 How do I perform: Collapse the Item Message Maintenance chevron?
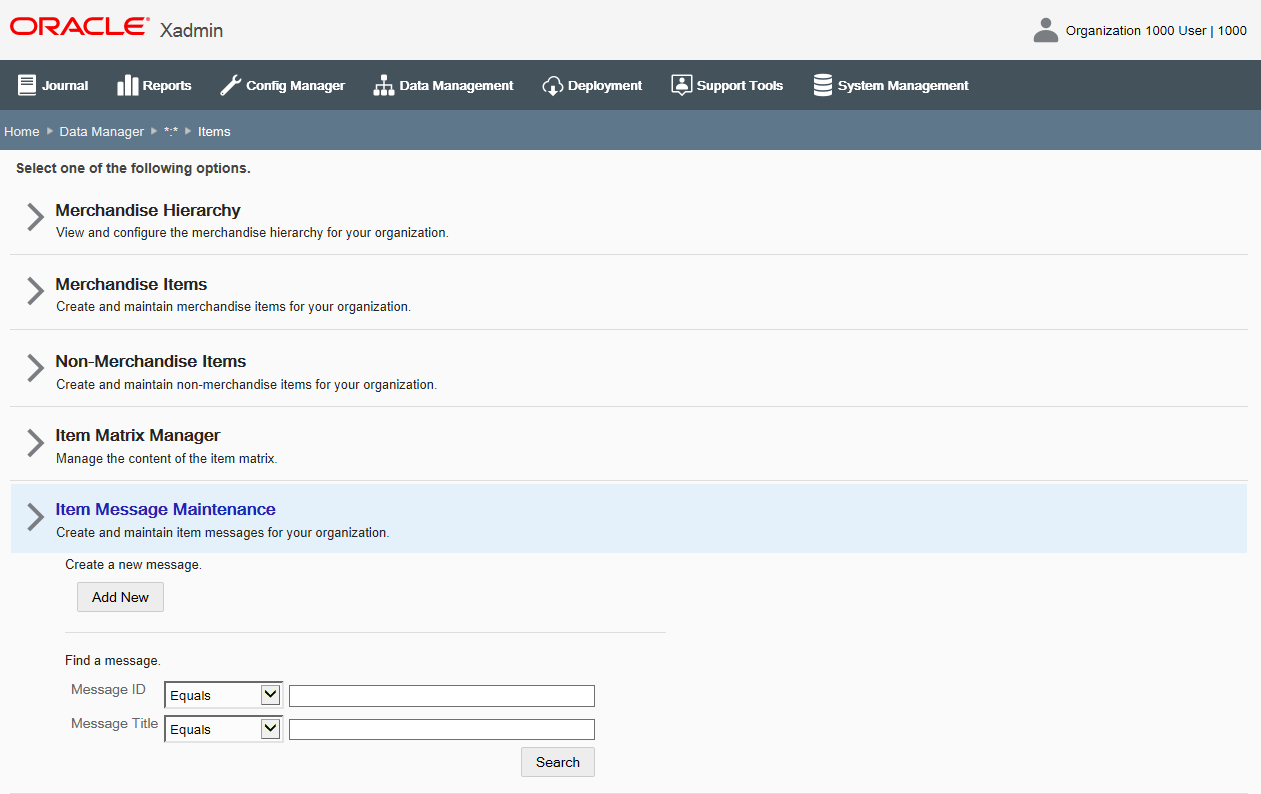click(x=35, y=517)
